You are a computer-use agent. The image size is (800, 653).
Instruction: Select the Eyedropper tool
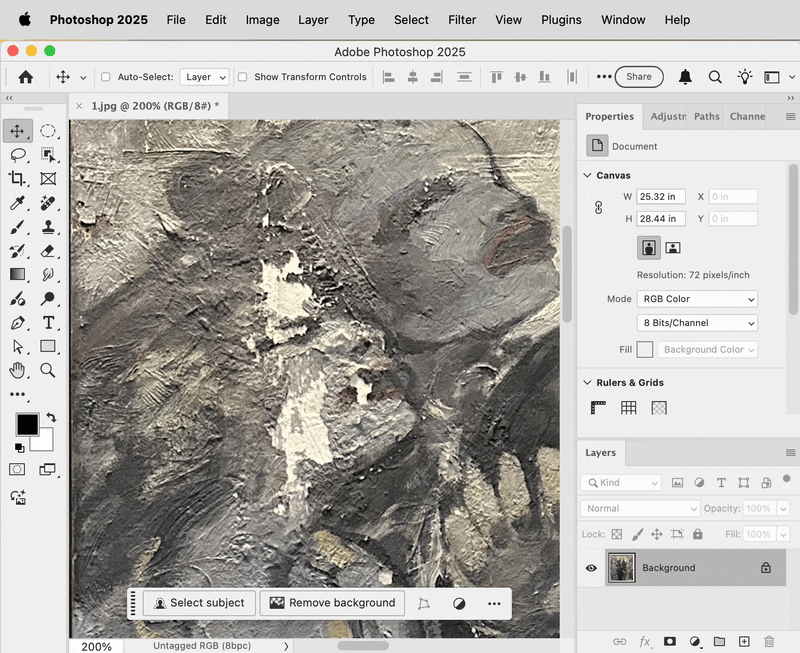click(x=18, y=203)
